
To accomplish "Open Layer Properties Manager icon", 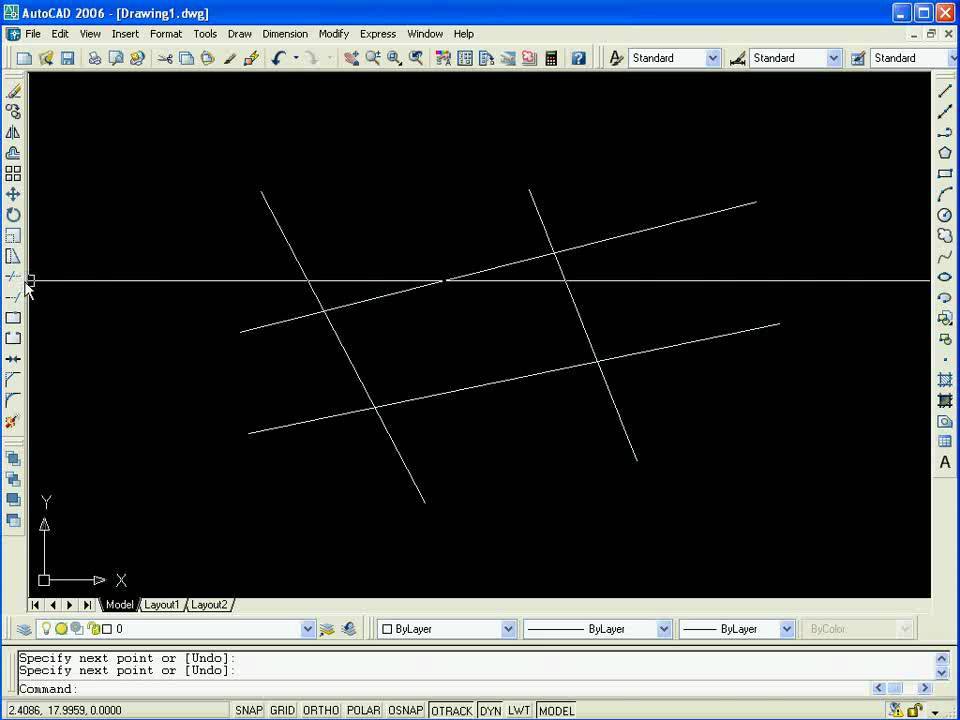I will 24,629.
